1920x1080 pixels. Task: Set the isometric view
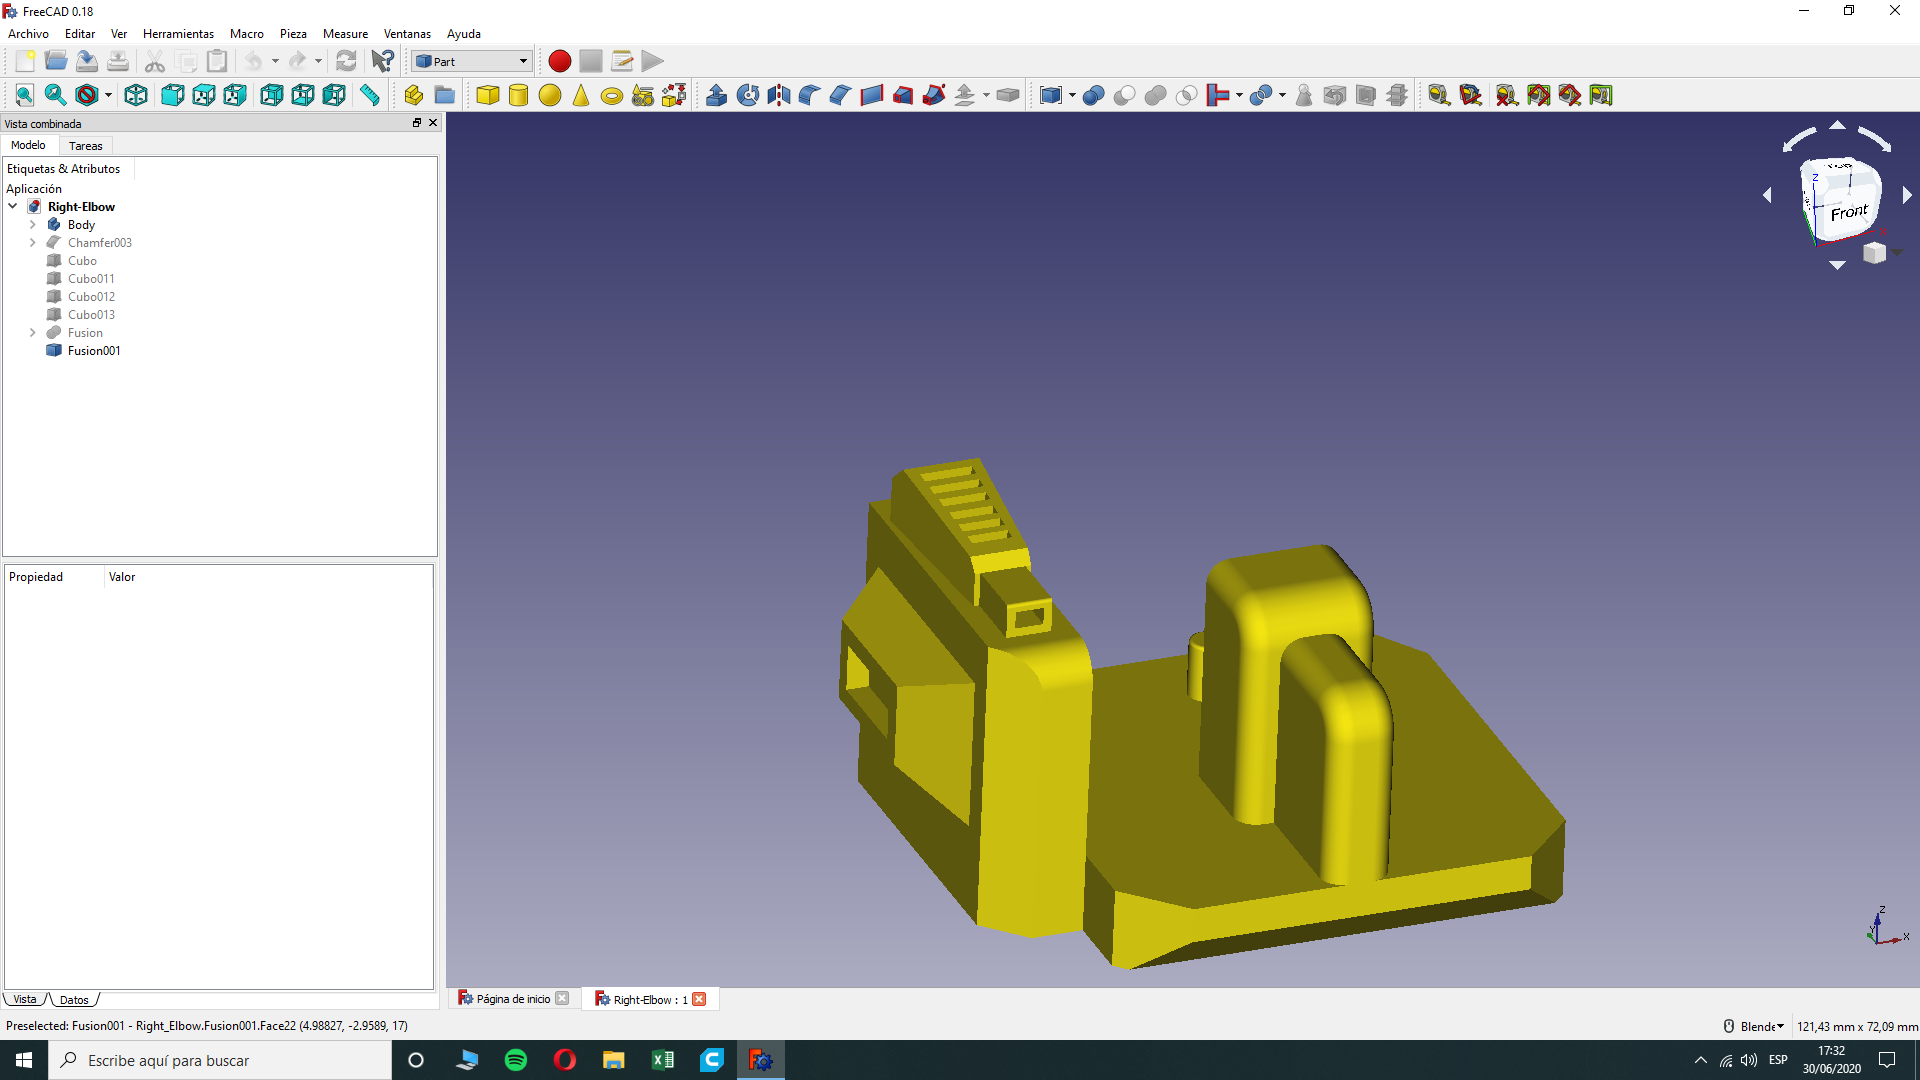click(136, 95)
